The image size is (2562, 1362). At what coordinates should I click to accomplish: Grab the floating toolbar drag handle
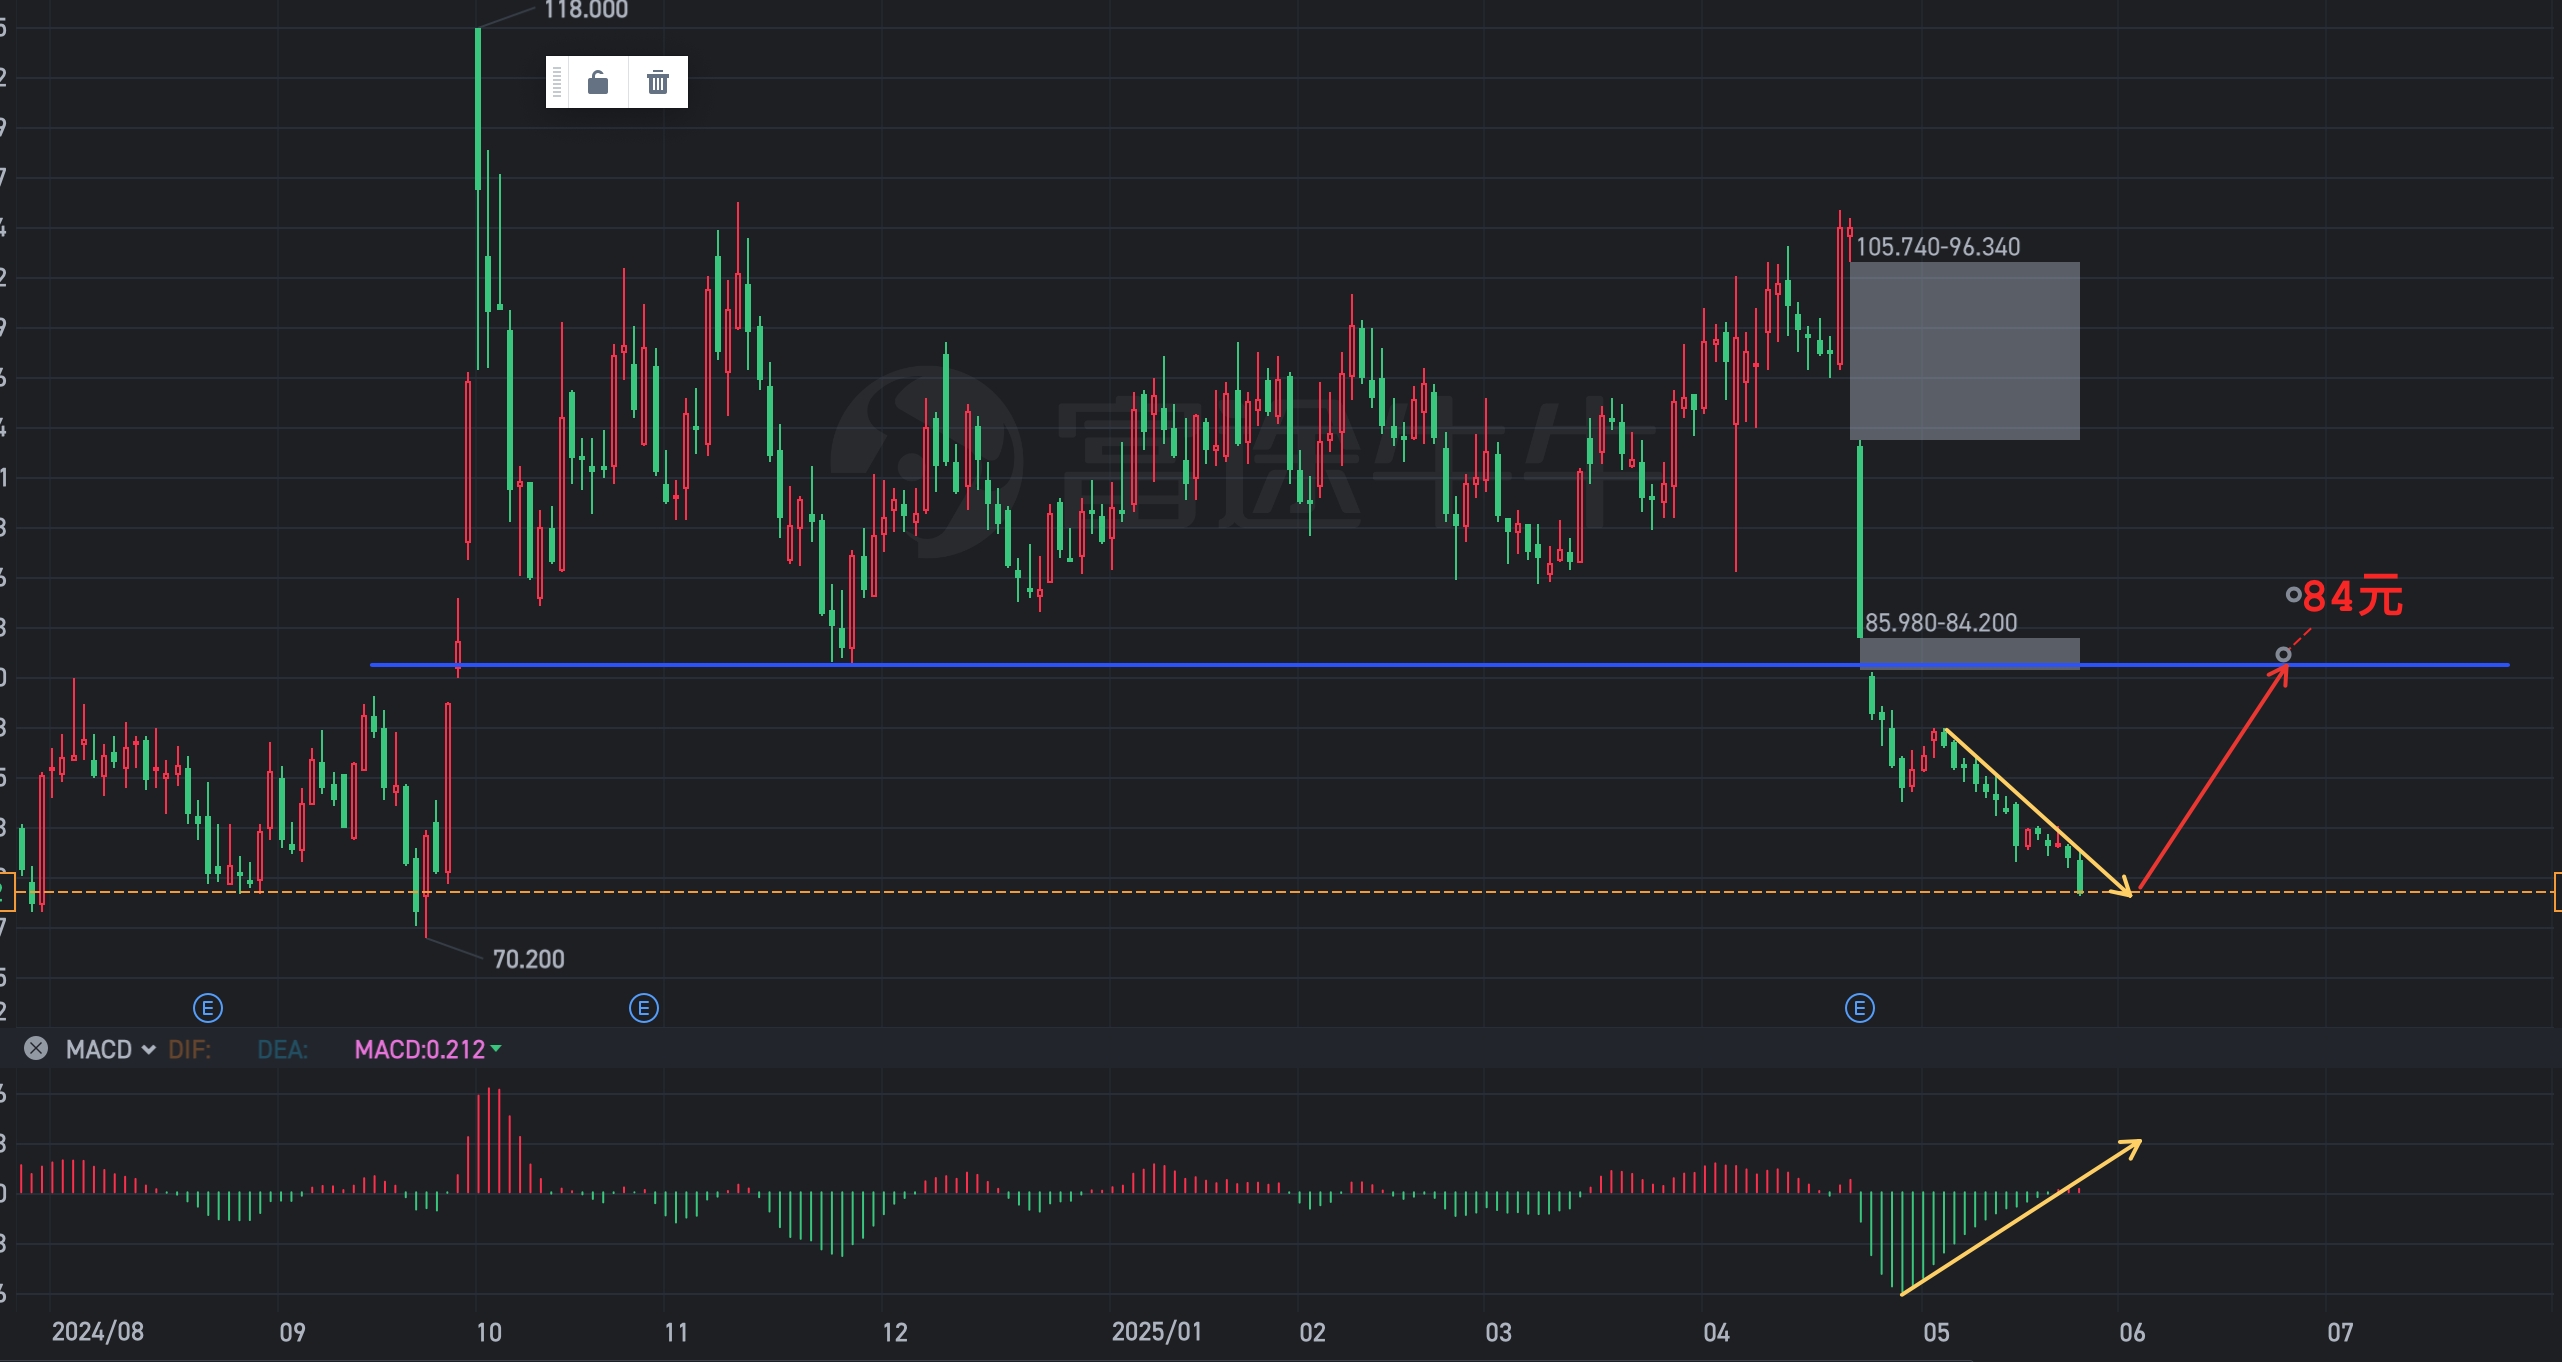[557, 82]
